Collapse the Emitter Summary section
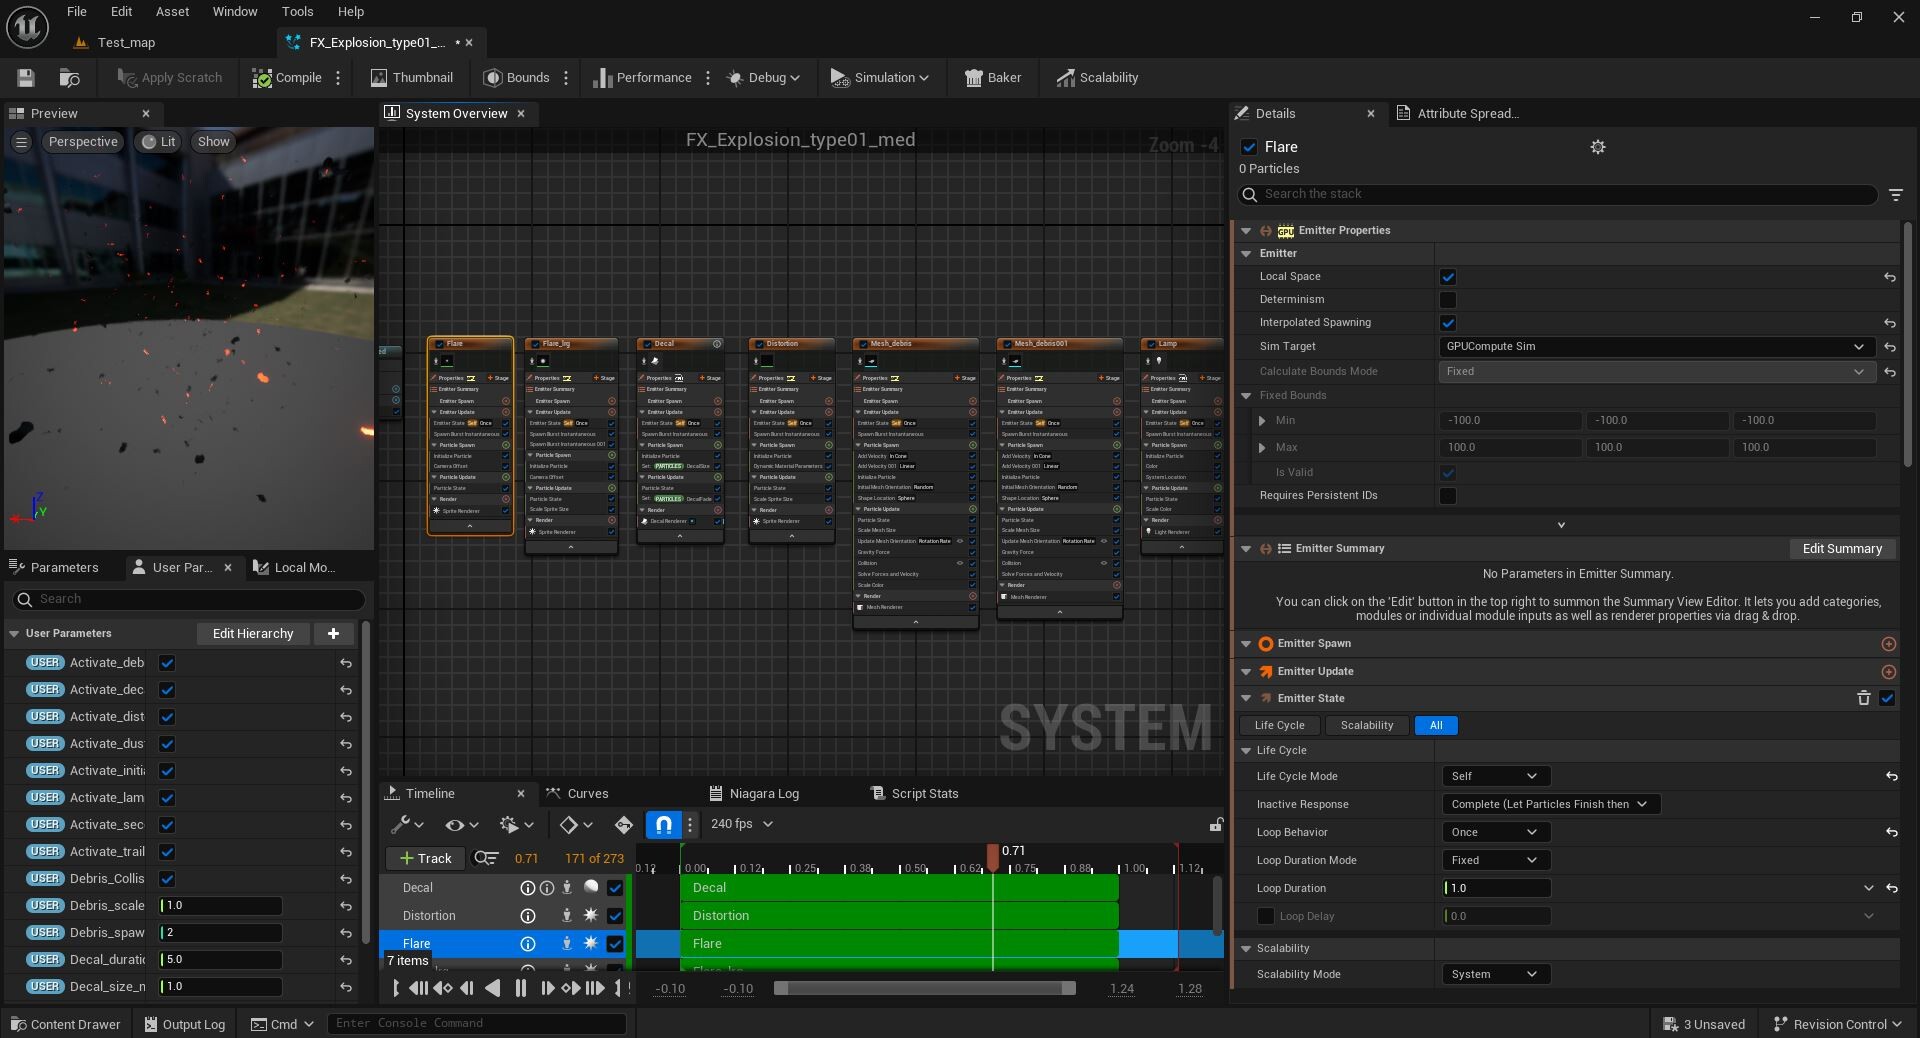The height and width of the screenshot is (1038, 1920). tap(1246, 549)
